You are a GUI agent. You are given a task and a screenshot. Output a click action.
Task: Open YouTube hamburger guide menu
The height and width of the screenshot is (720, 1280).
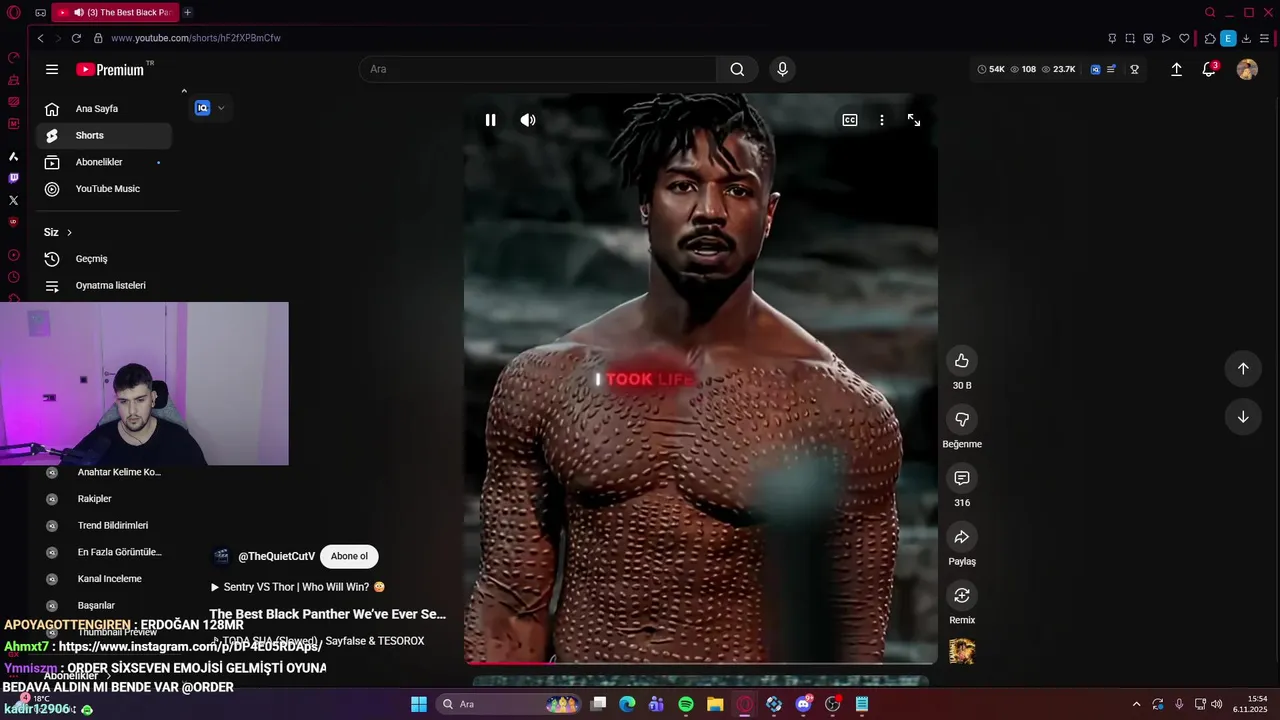(52, 69)
